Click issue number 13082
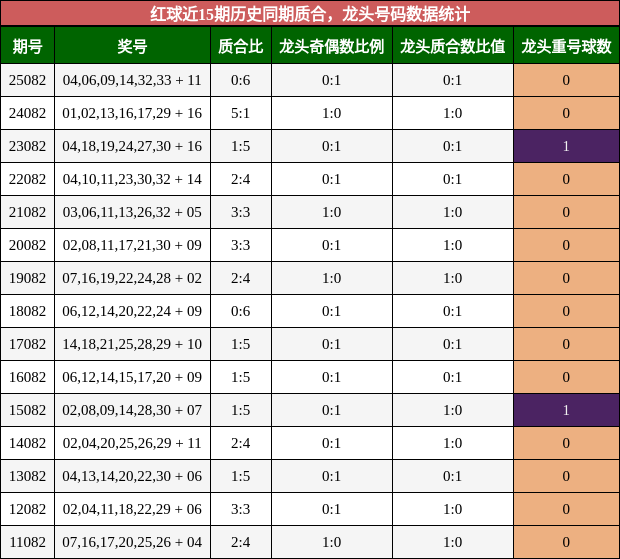 [x=27, y=476]
